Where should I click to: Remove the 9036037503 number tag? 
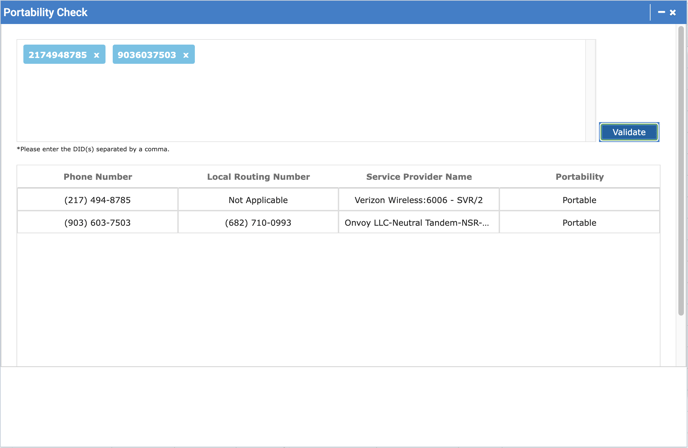click(186, 55)
